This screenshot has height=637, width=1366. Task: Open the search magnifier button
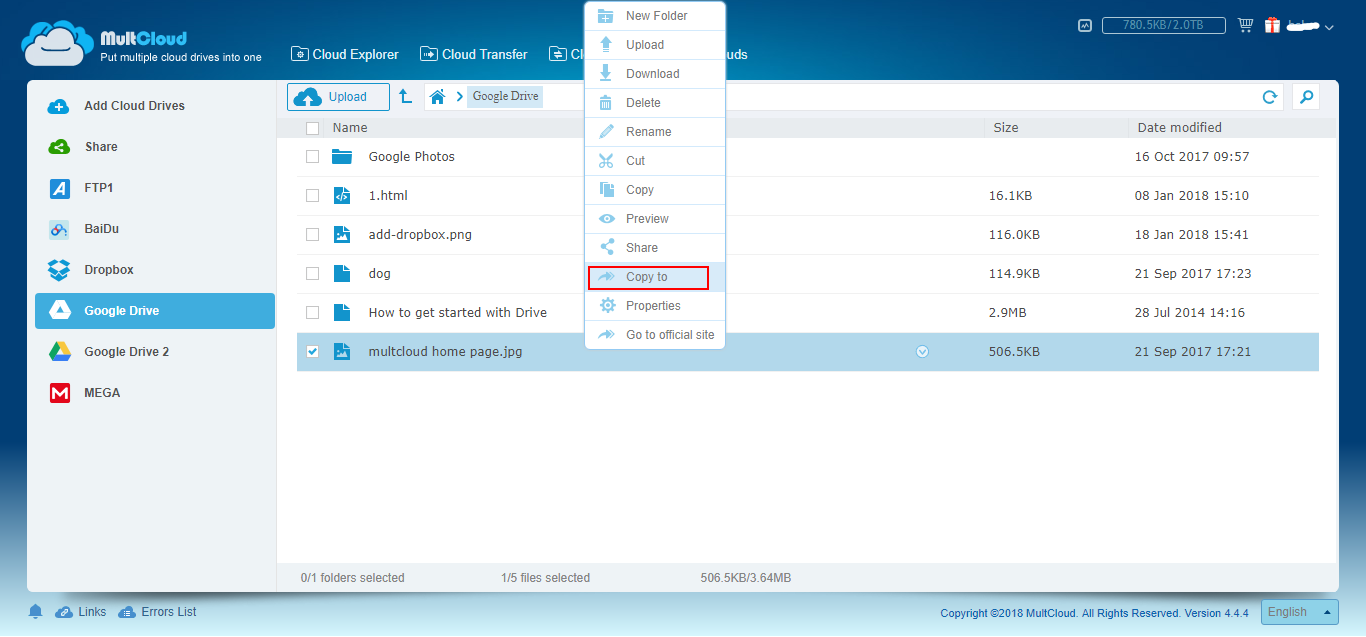click(1305, 97)
